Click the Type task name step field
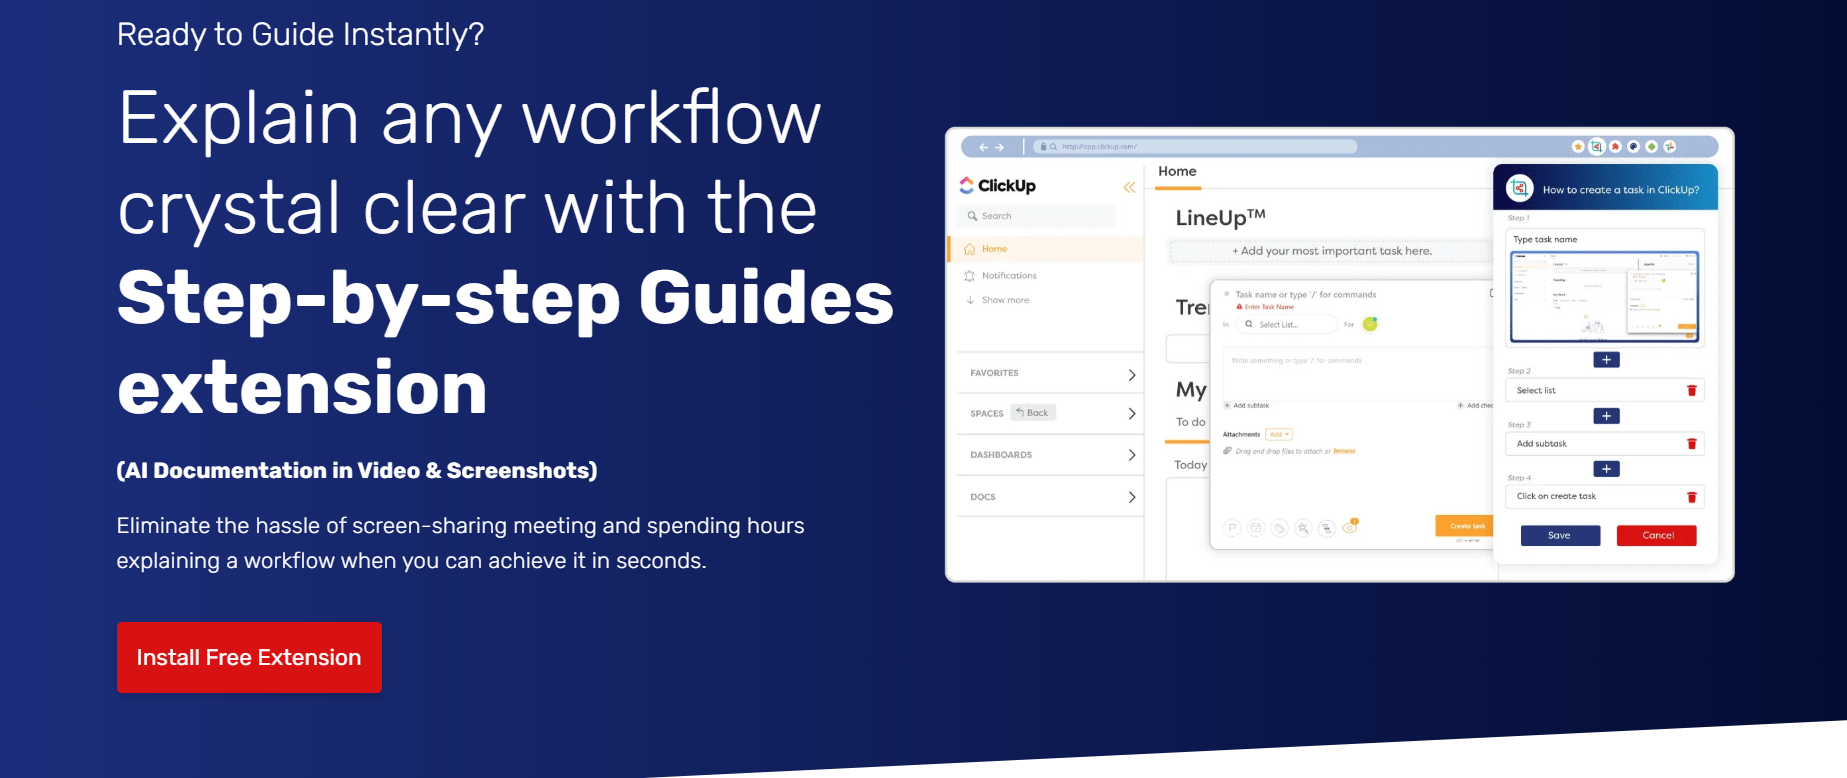This screenshot has width=1847, height=778. [x=1604, y=240]
